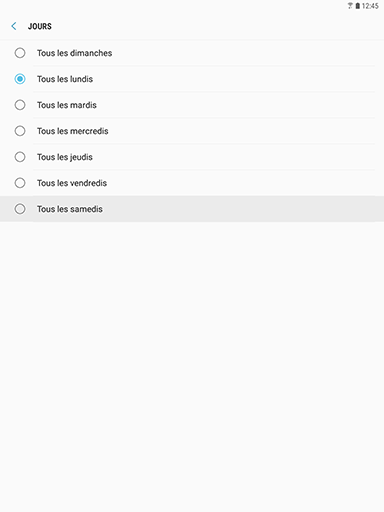Viewport: 384px width, 512px height.
Task: Tap the Tous les dimanches label
Action: point(74,53)
